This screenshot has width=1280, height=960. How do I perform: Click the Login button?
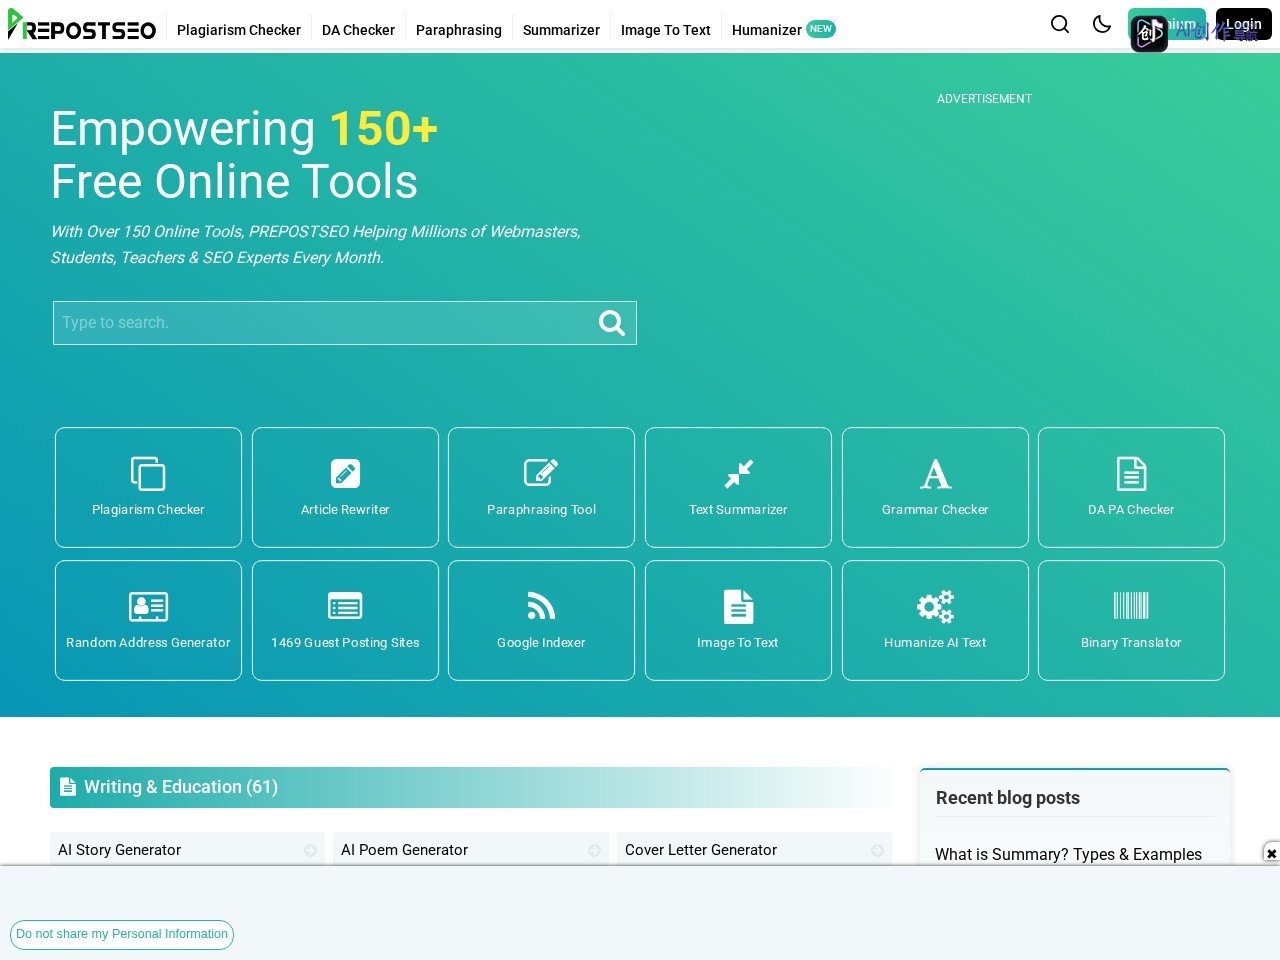[1244, 24]
